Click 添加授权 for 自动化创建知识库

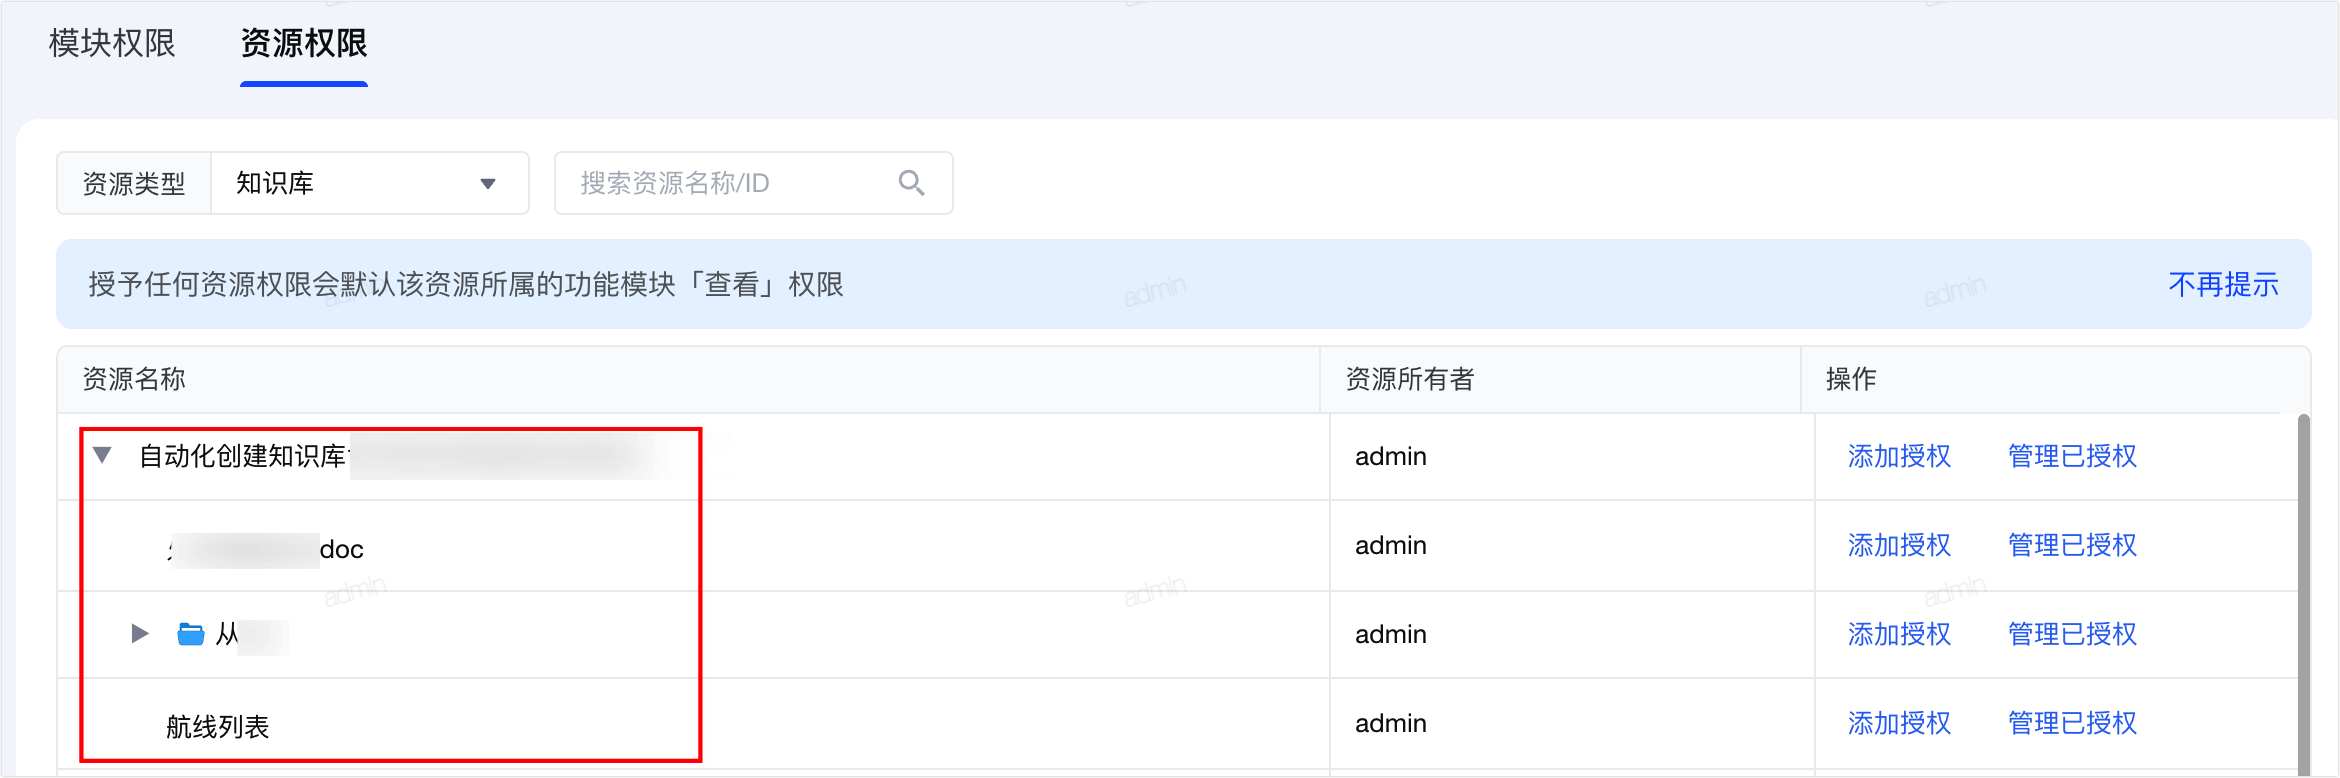coord(1899,456)
